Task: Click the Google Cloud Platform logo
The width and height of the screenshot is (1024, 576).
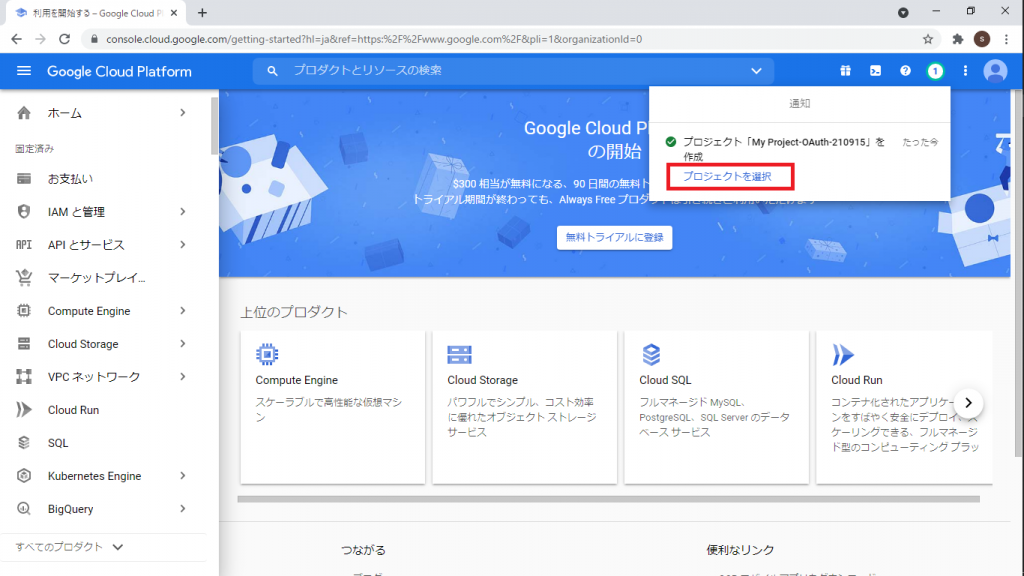Action: tap(123, 71)
